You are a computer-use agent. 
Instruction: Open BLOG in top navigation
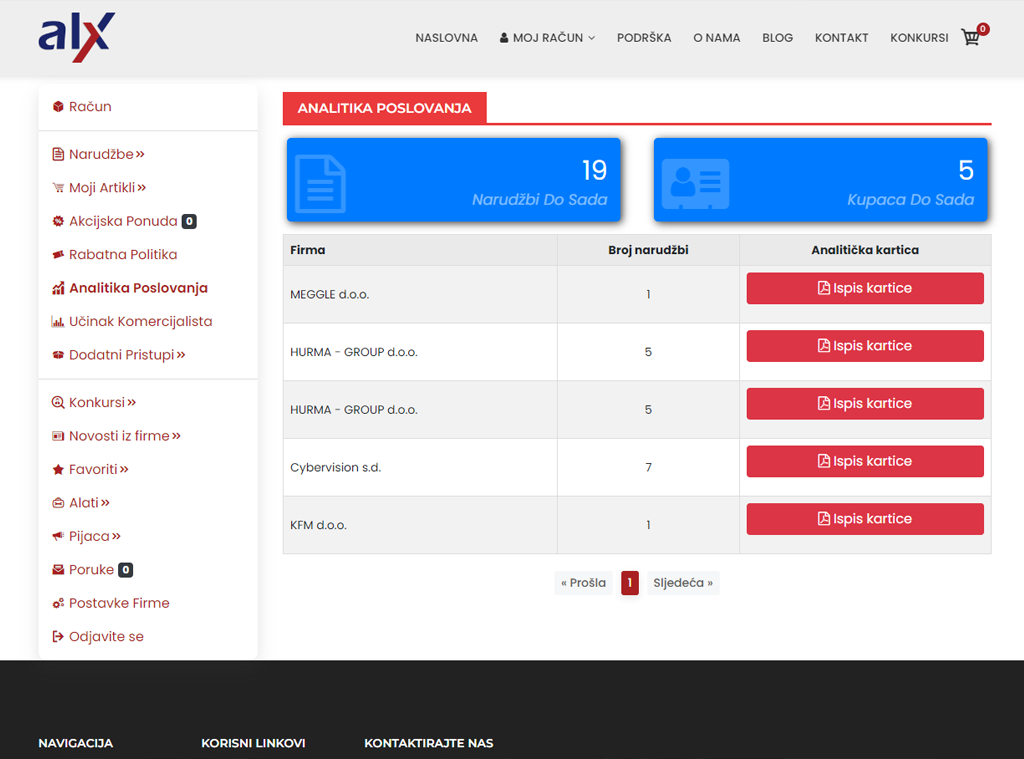coord(777,38)
